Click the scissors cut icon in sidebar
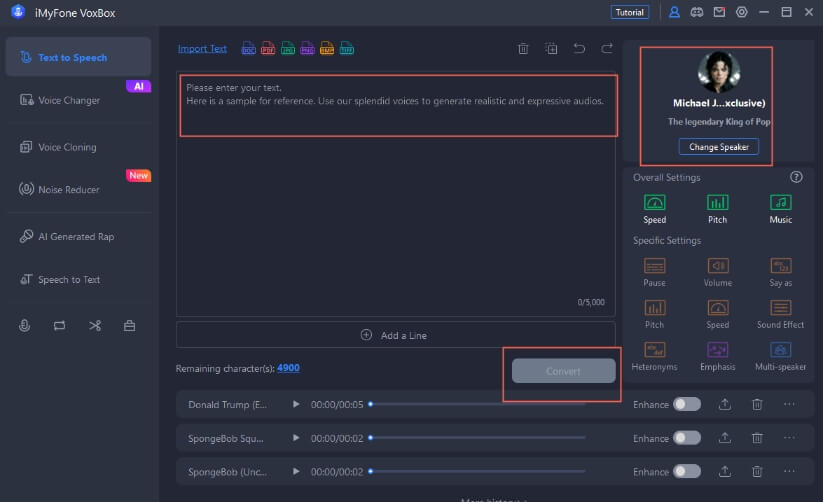Screen dimensions: 823x502 94,326
